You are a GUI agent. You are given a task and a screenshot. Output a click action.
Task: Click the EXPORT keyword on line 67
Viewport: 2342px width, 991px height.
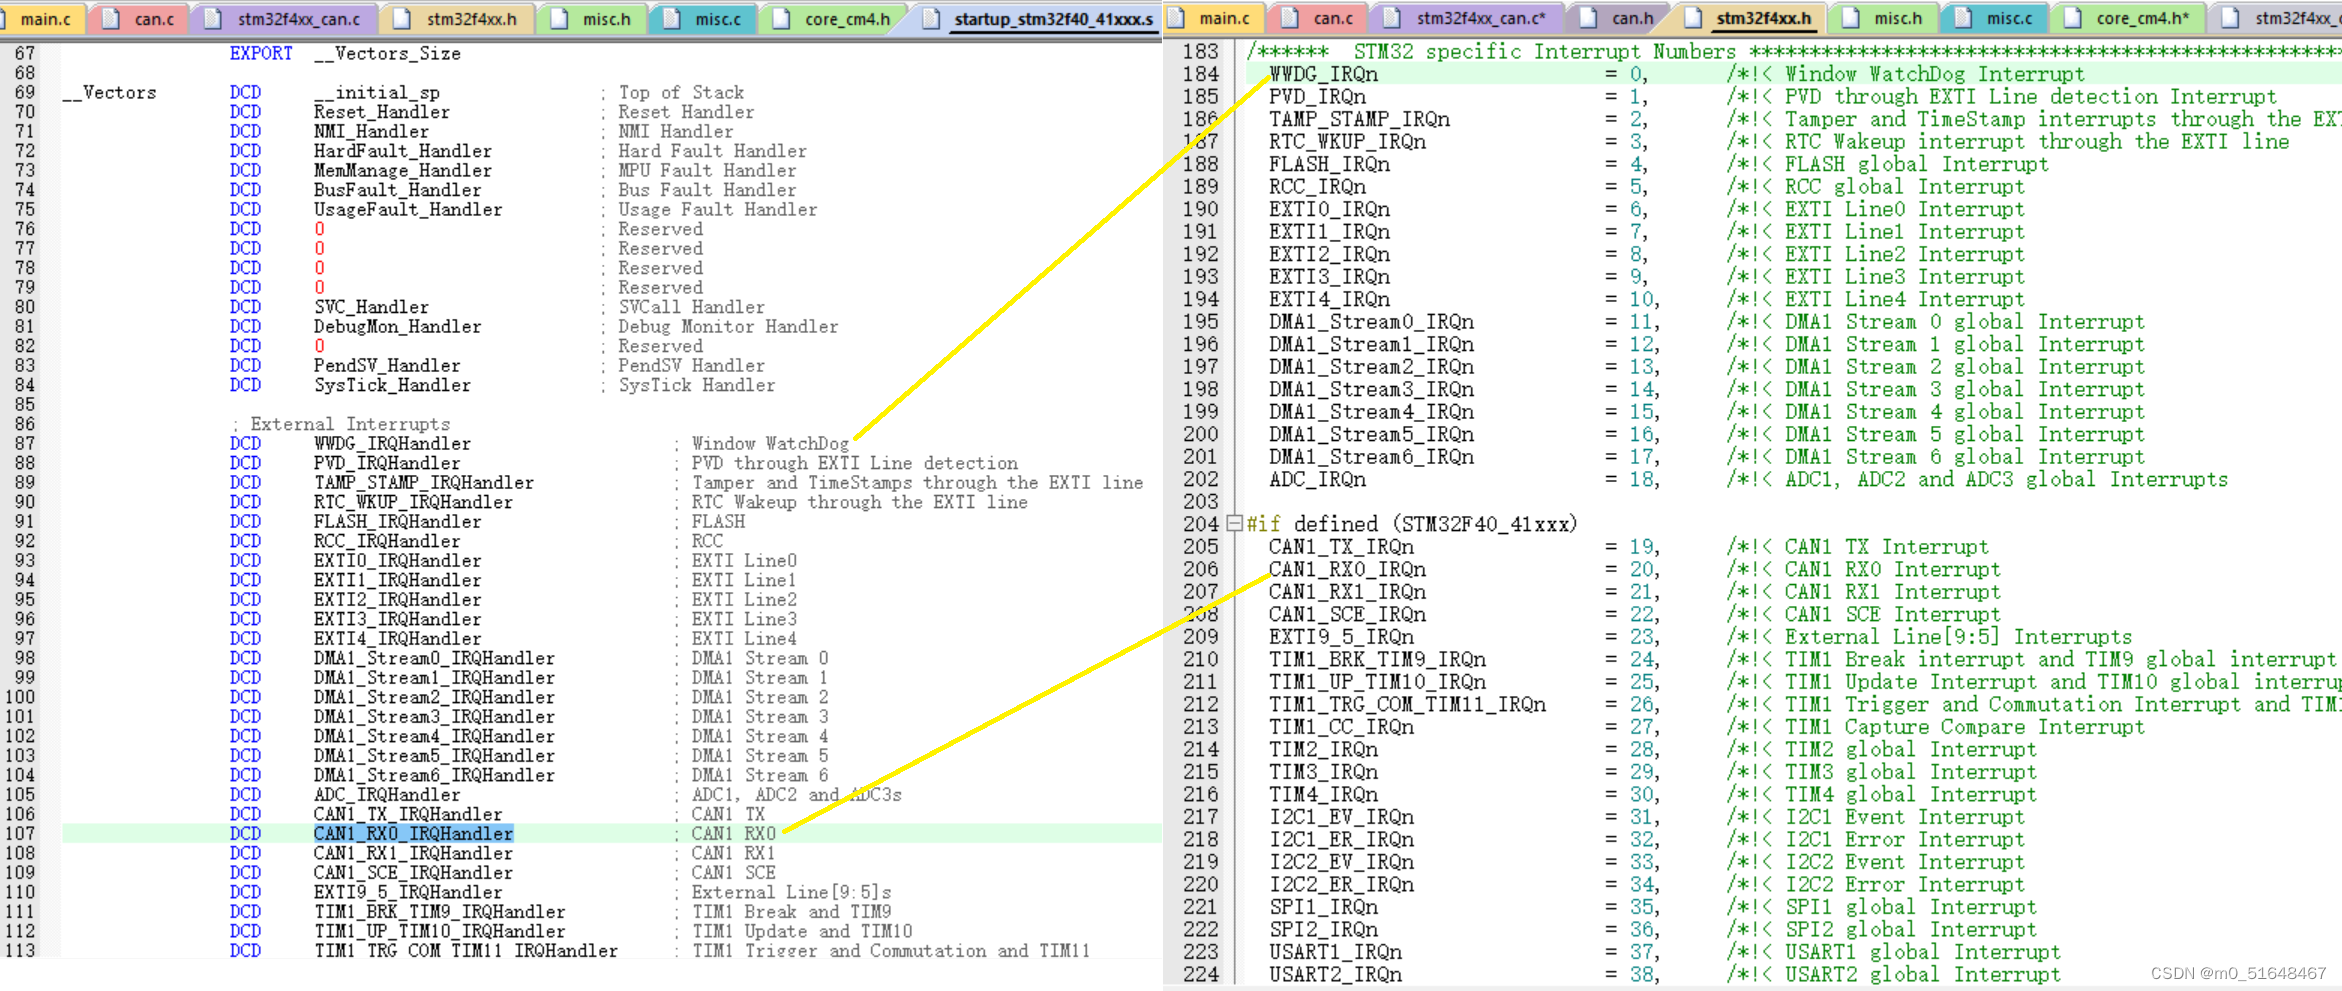click(261, 53)
